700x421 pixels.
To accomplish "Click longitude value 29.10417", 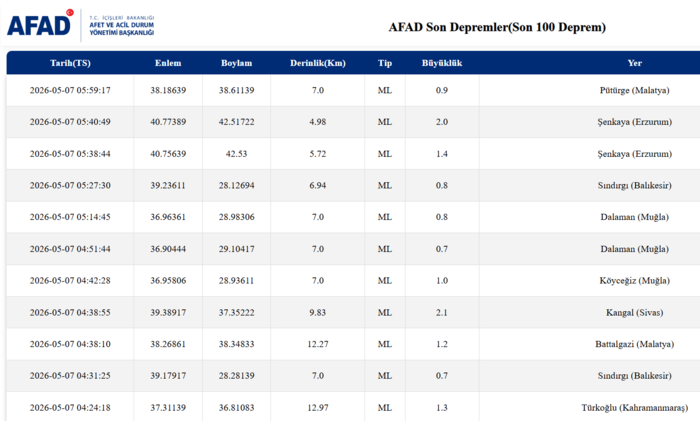I will click(236, 249).
